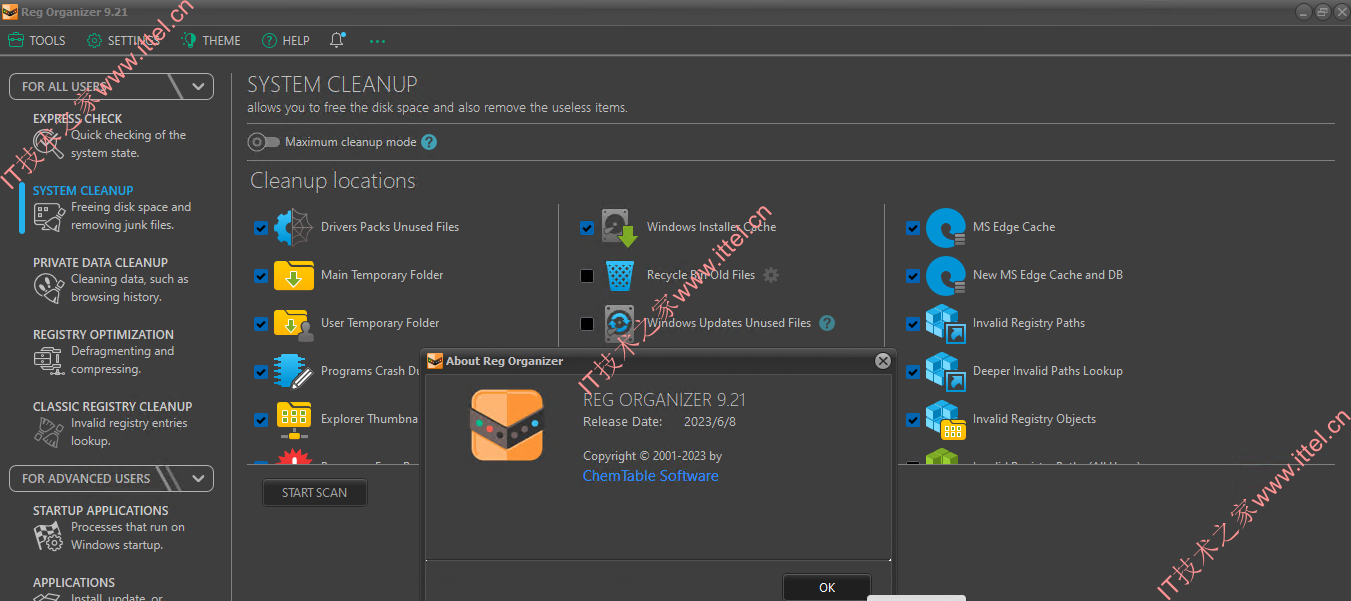Click the MS Edge Cache icon

(x=946, y=228)
